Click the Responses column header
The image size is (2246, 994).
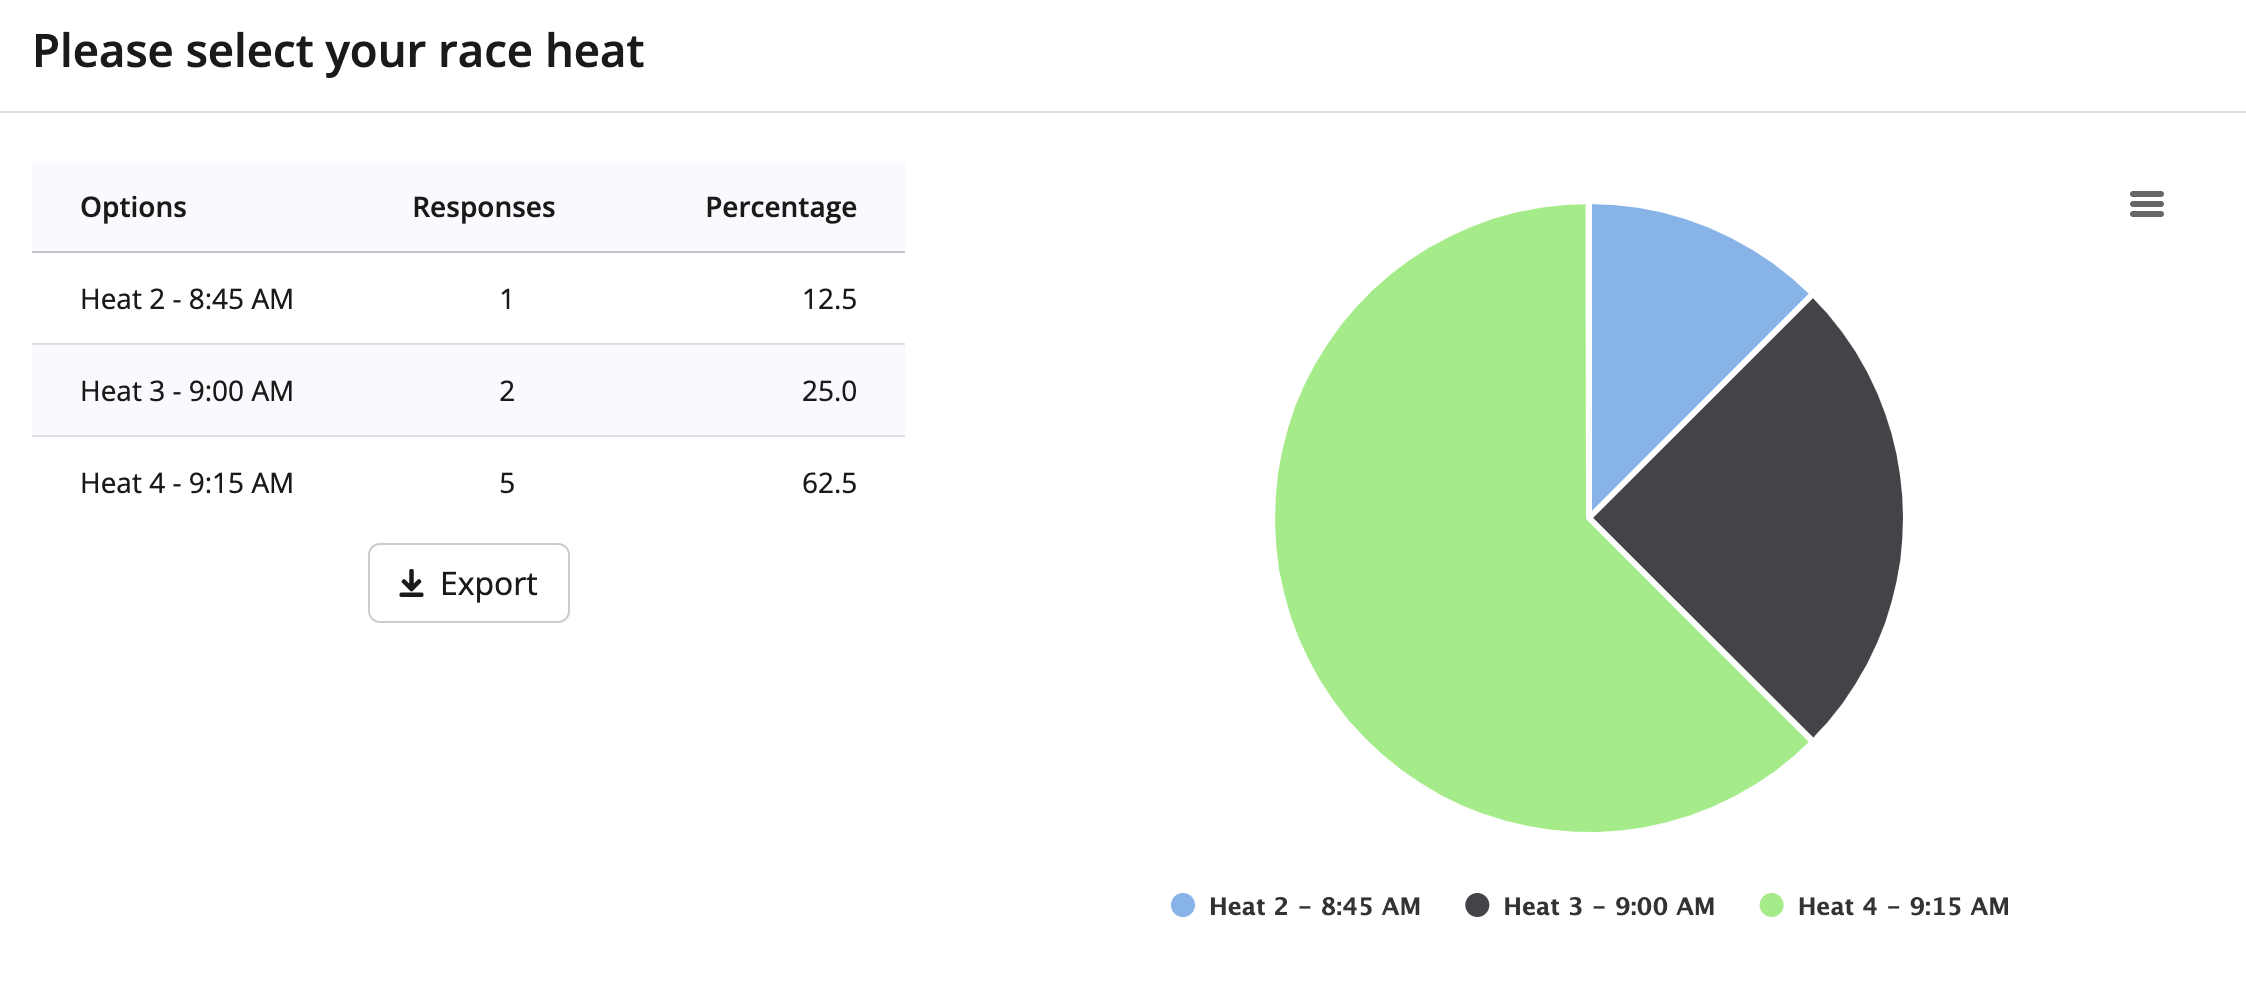(x=483, y=207)
